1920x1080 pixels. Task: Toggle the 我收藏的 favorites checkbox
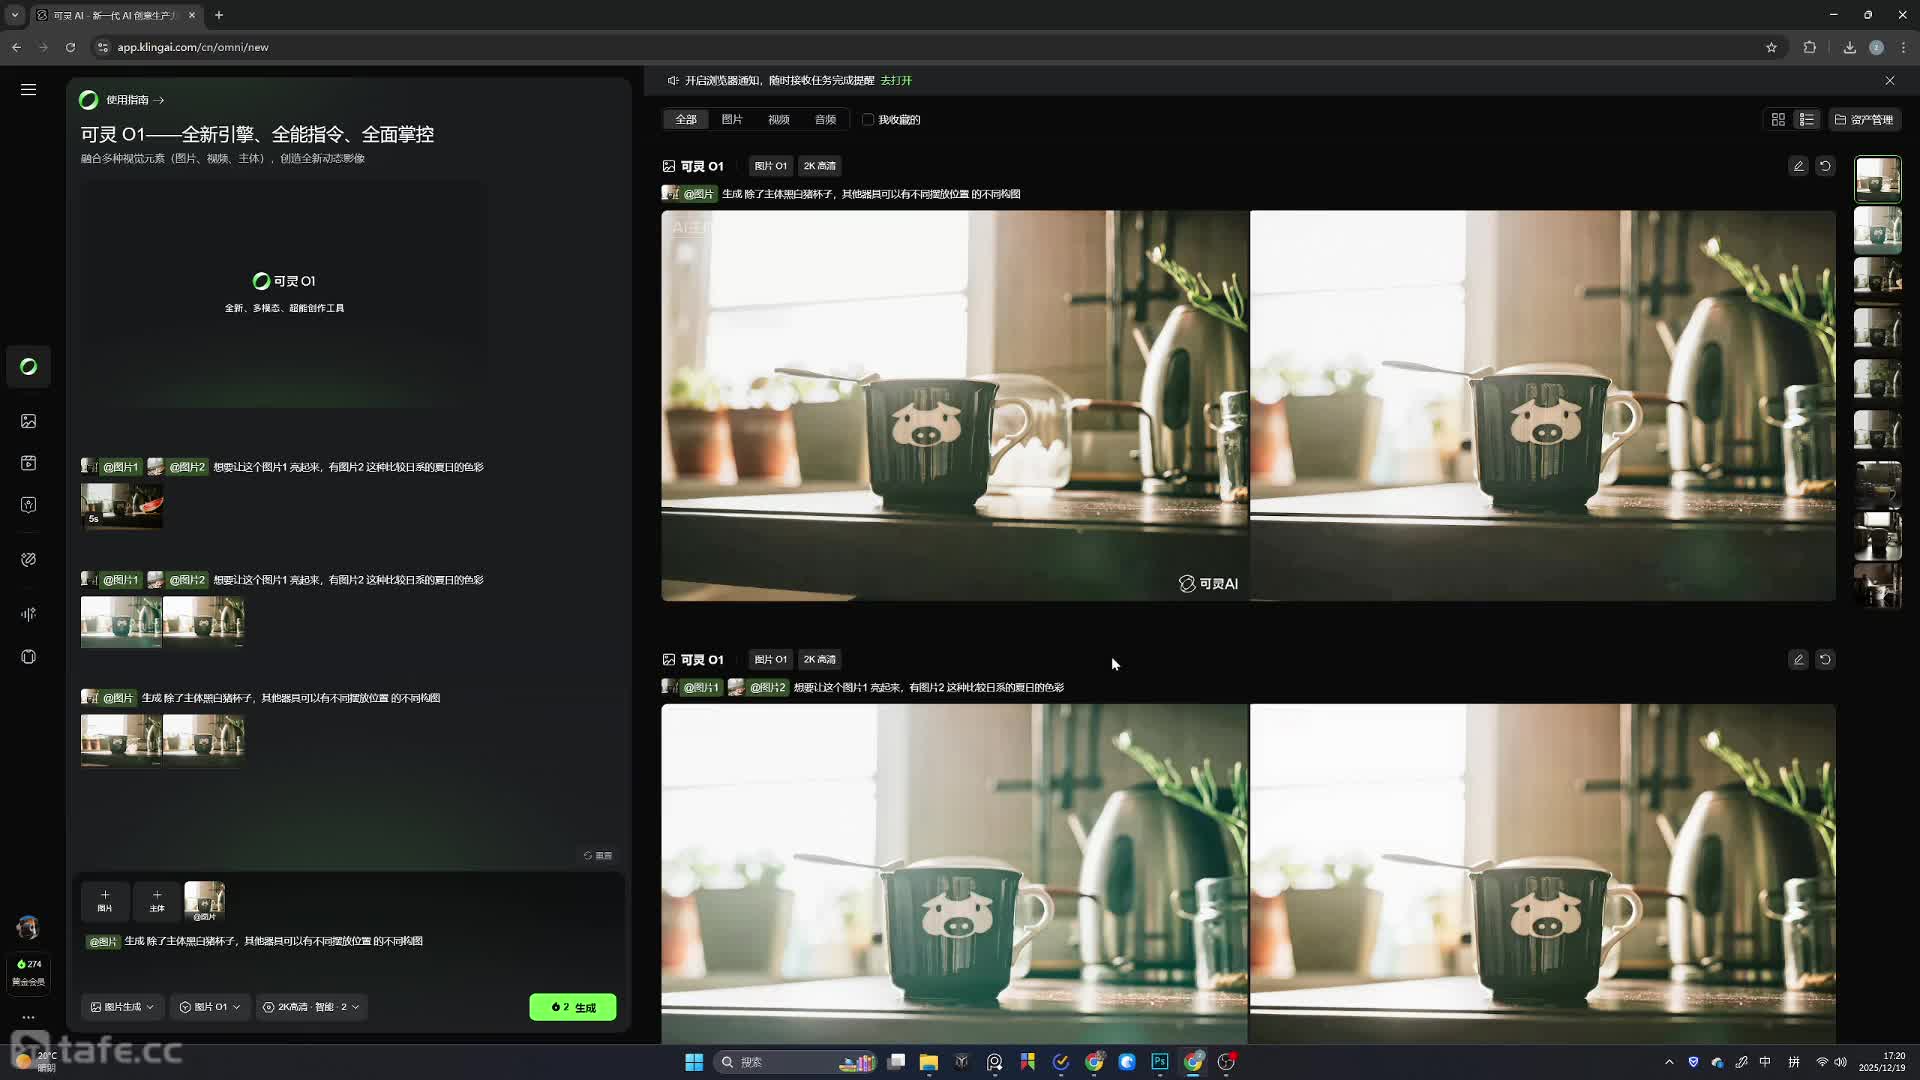pyautogui.click(x=868, y=119)
